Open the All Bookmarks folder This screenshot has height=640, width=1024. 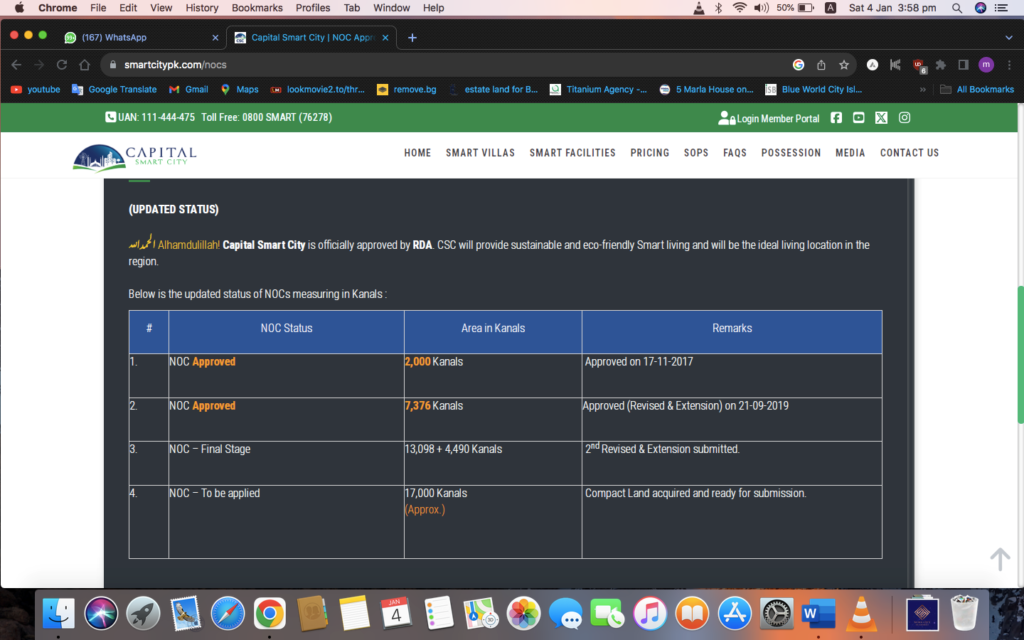(977, 89)
